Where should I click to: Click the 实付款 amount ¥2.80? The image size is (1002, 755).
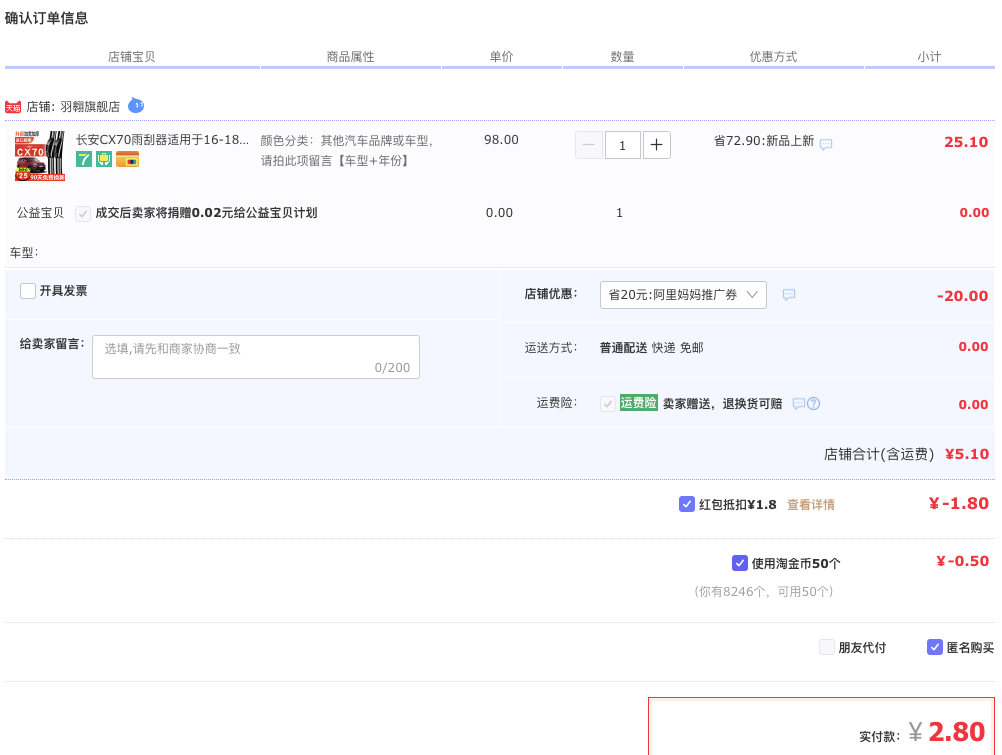(x=947, y=732)
